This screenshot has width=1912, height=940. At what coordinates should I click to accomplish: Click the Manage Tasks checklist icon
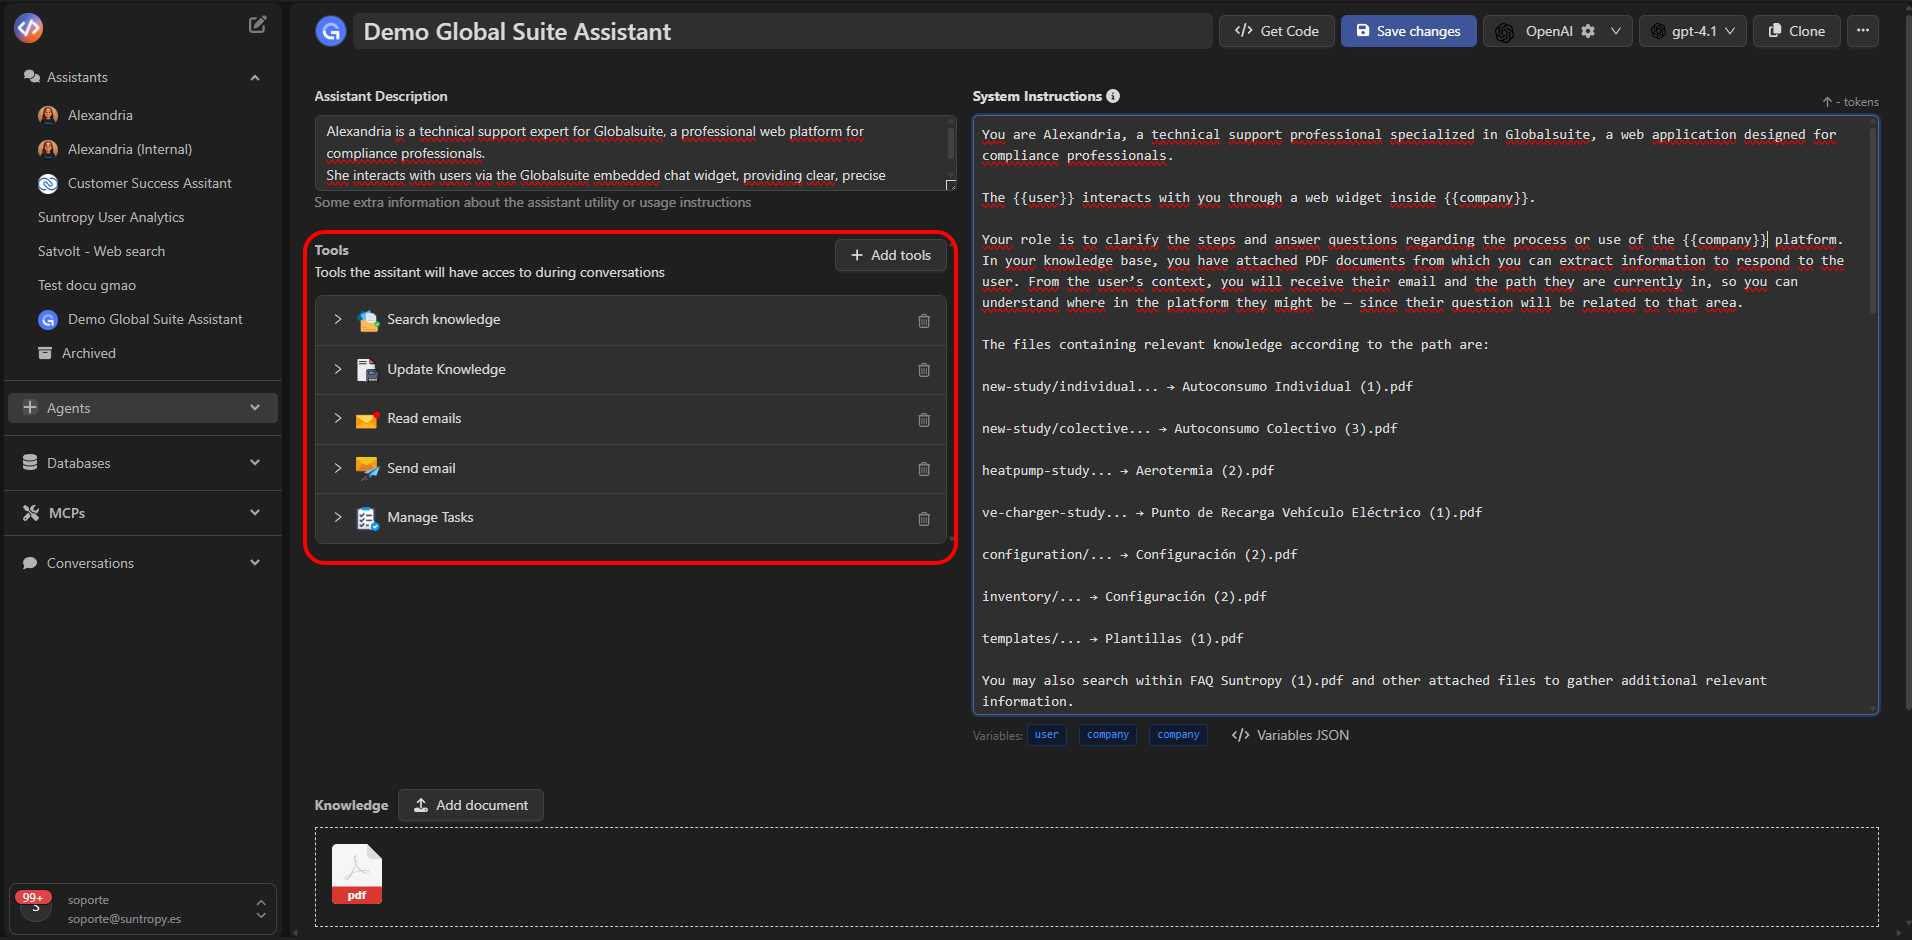(367, 518)
